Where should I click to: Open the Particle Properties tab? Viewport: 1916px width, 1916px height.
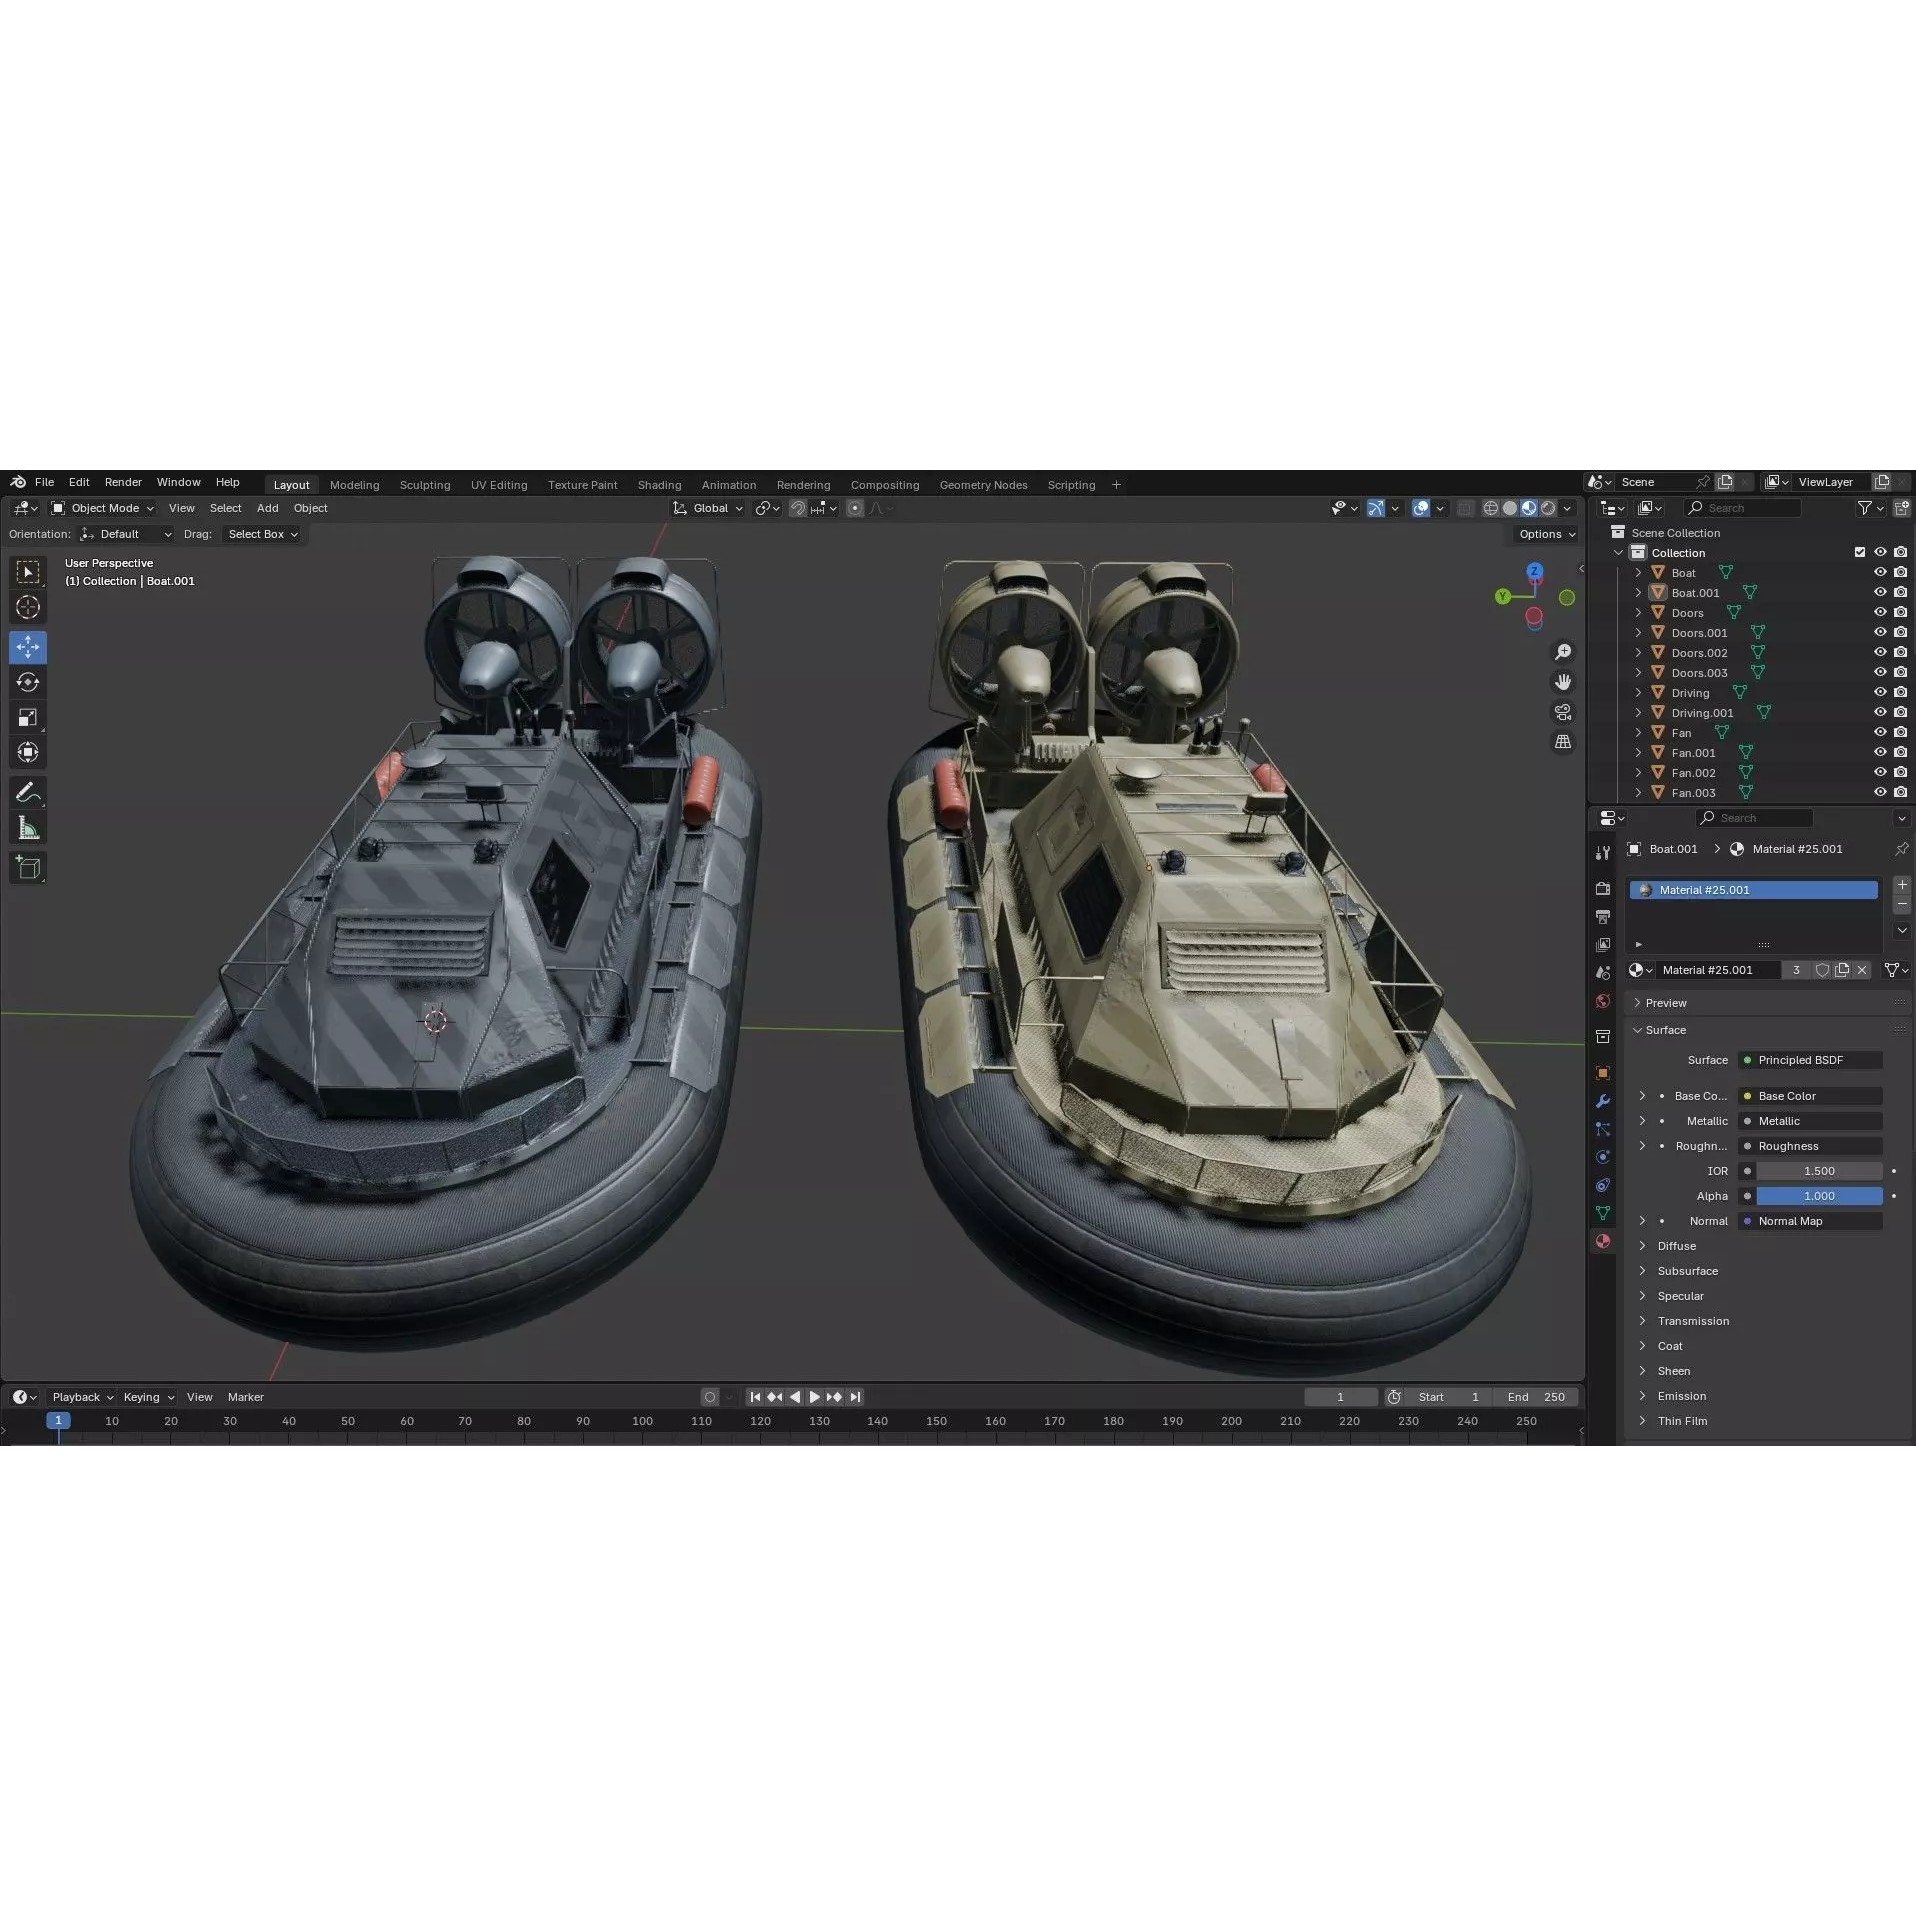pos(1603,1129)
